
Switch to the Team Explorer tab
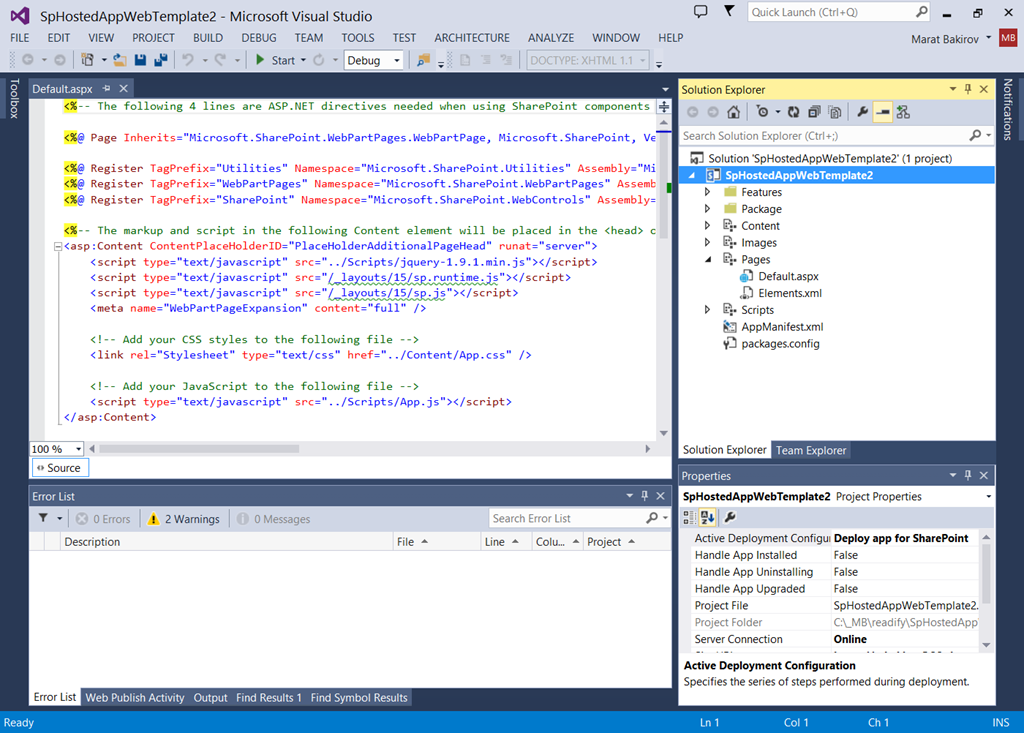coord(810,450)
